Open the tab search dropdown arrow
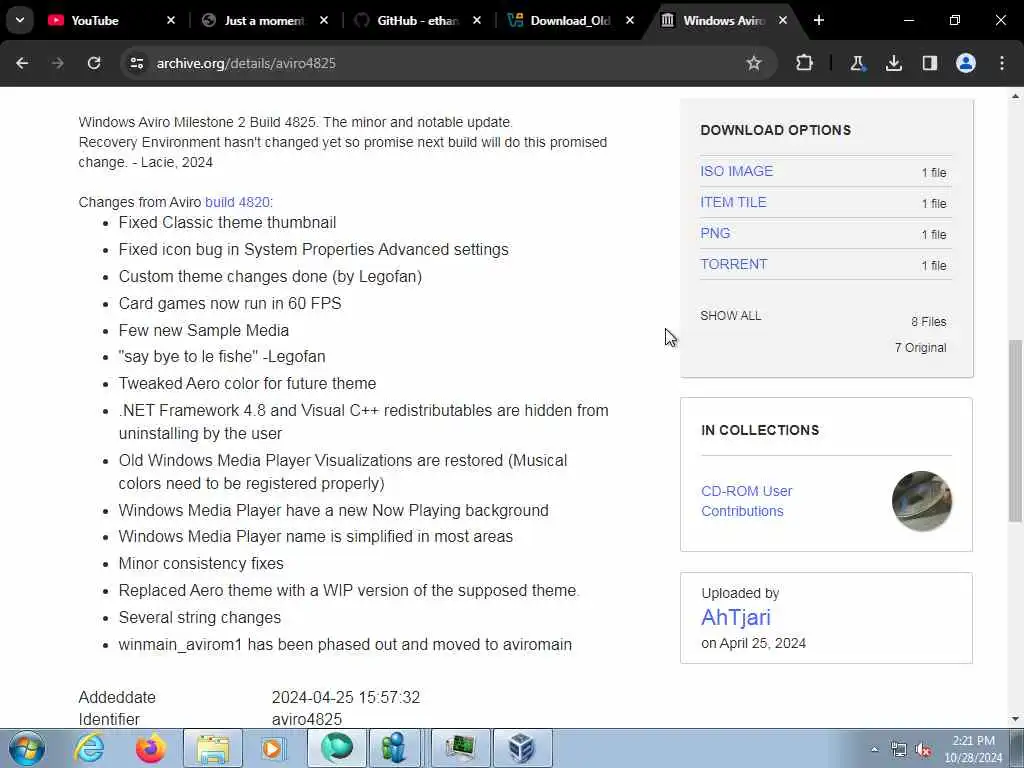This screenshot has width=1024, height=768. point(20,20)
